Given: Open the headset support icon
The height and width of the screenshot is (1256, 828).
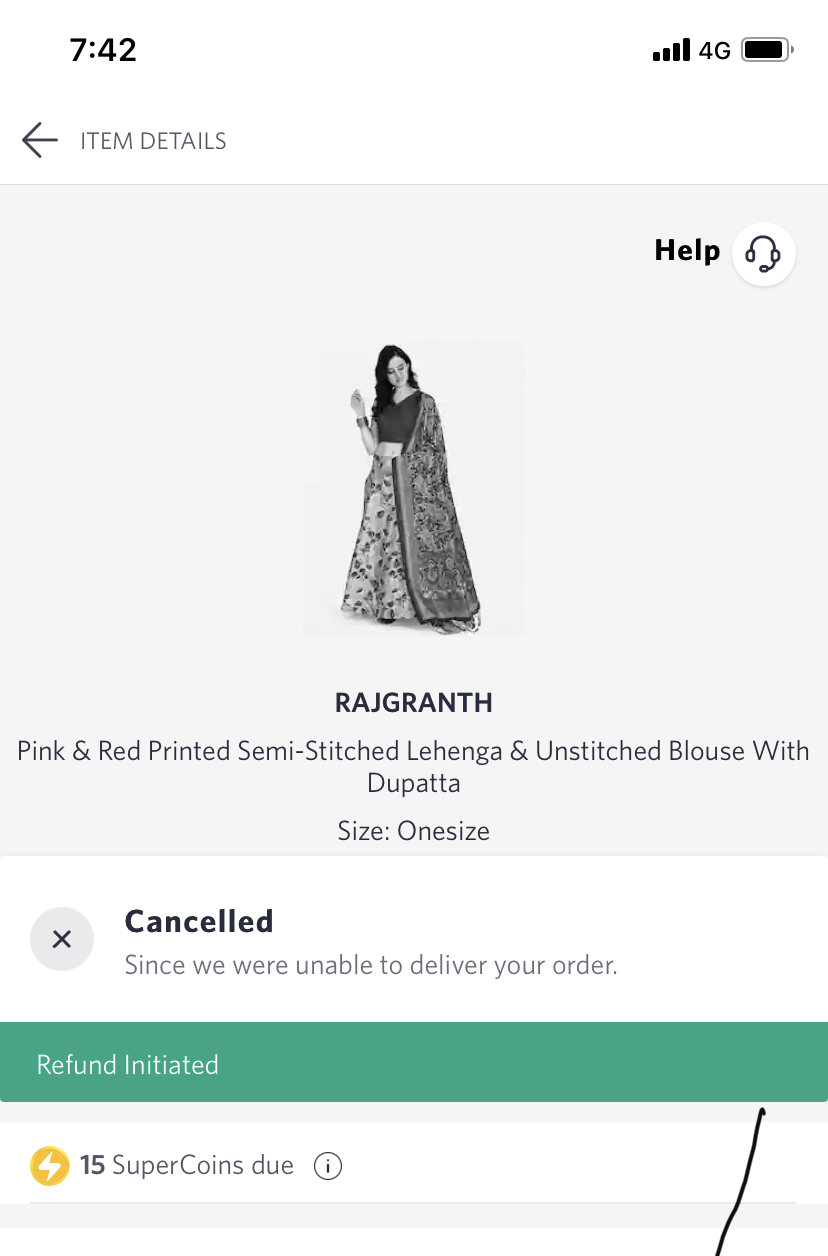Looking at the screenshot, I should point(764,253).
